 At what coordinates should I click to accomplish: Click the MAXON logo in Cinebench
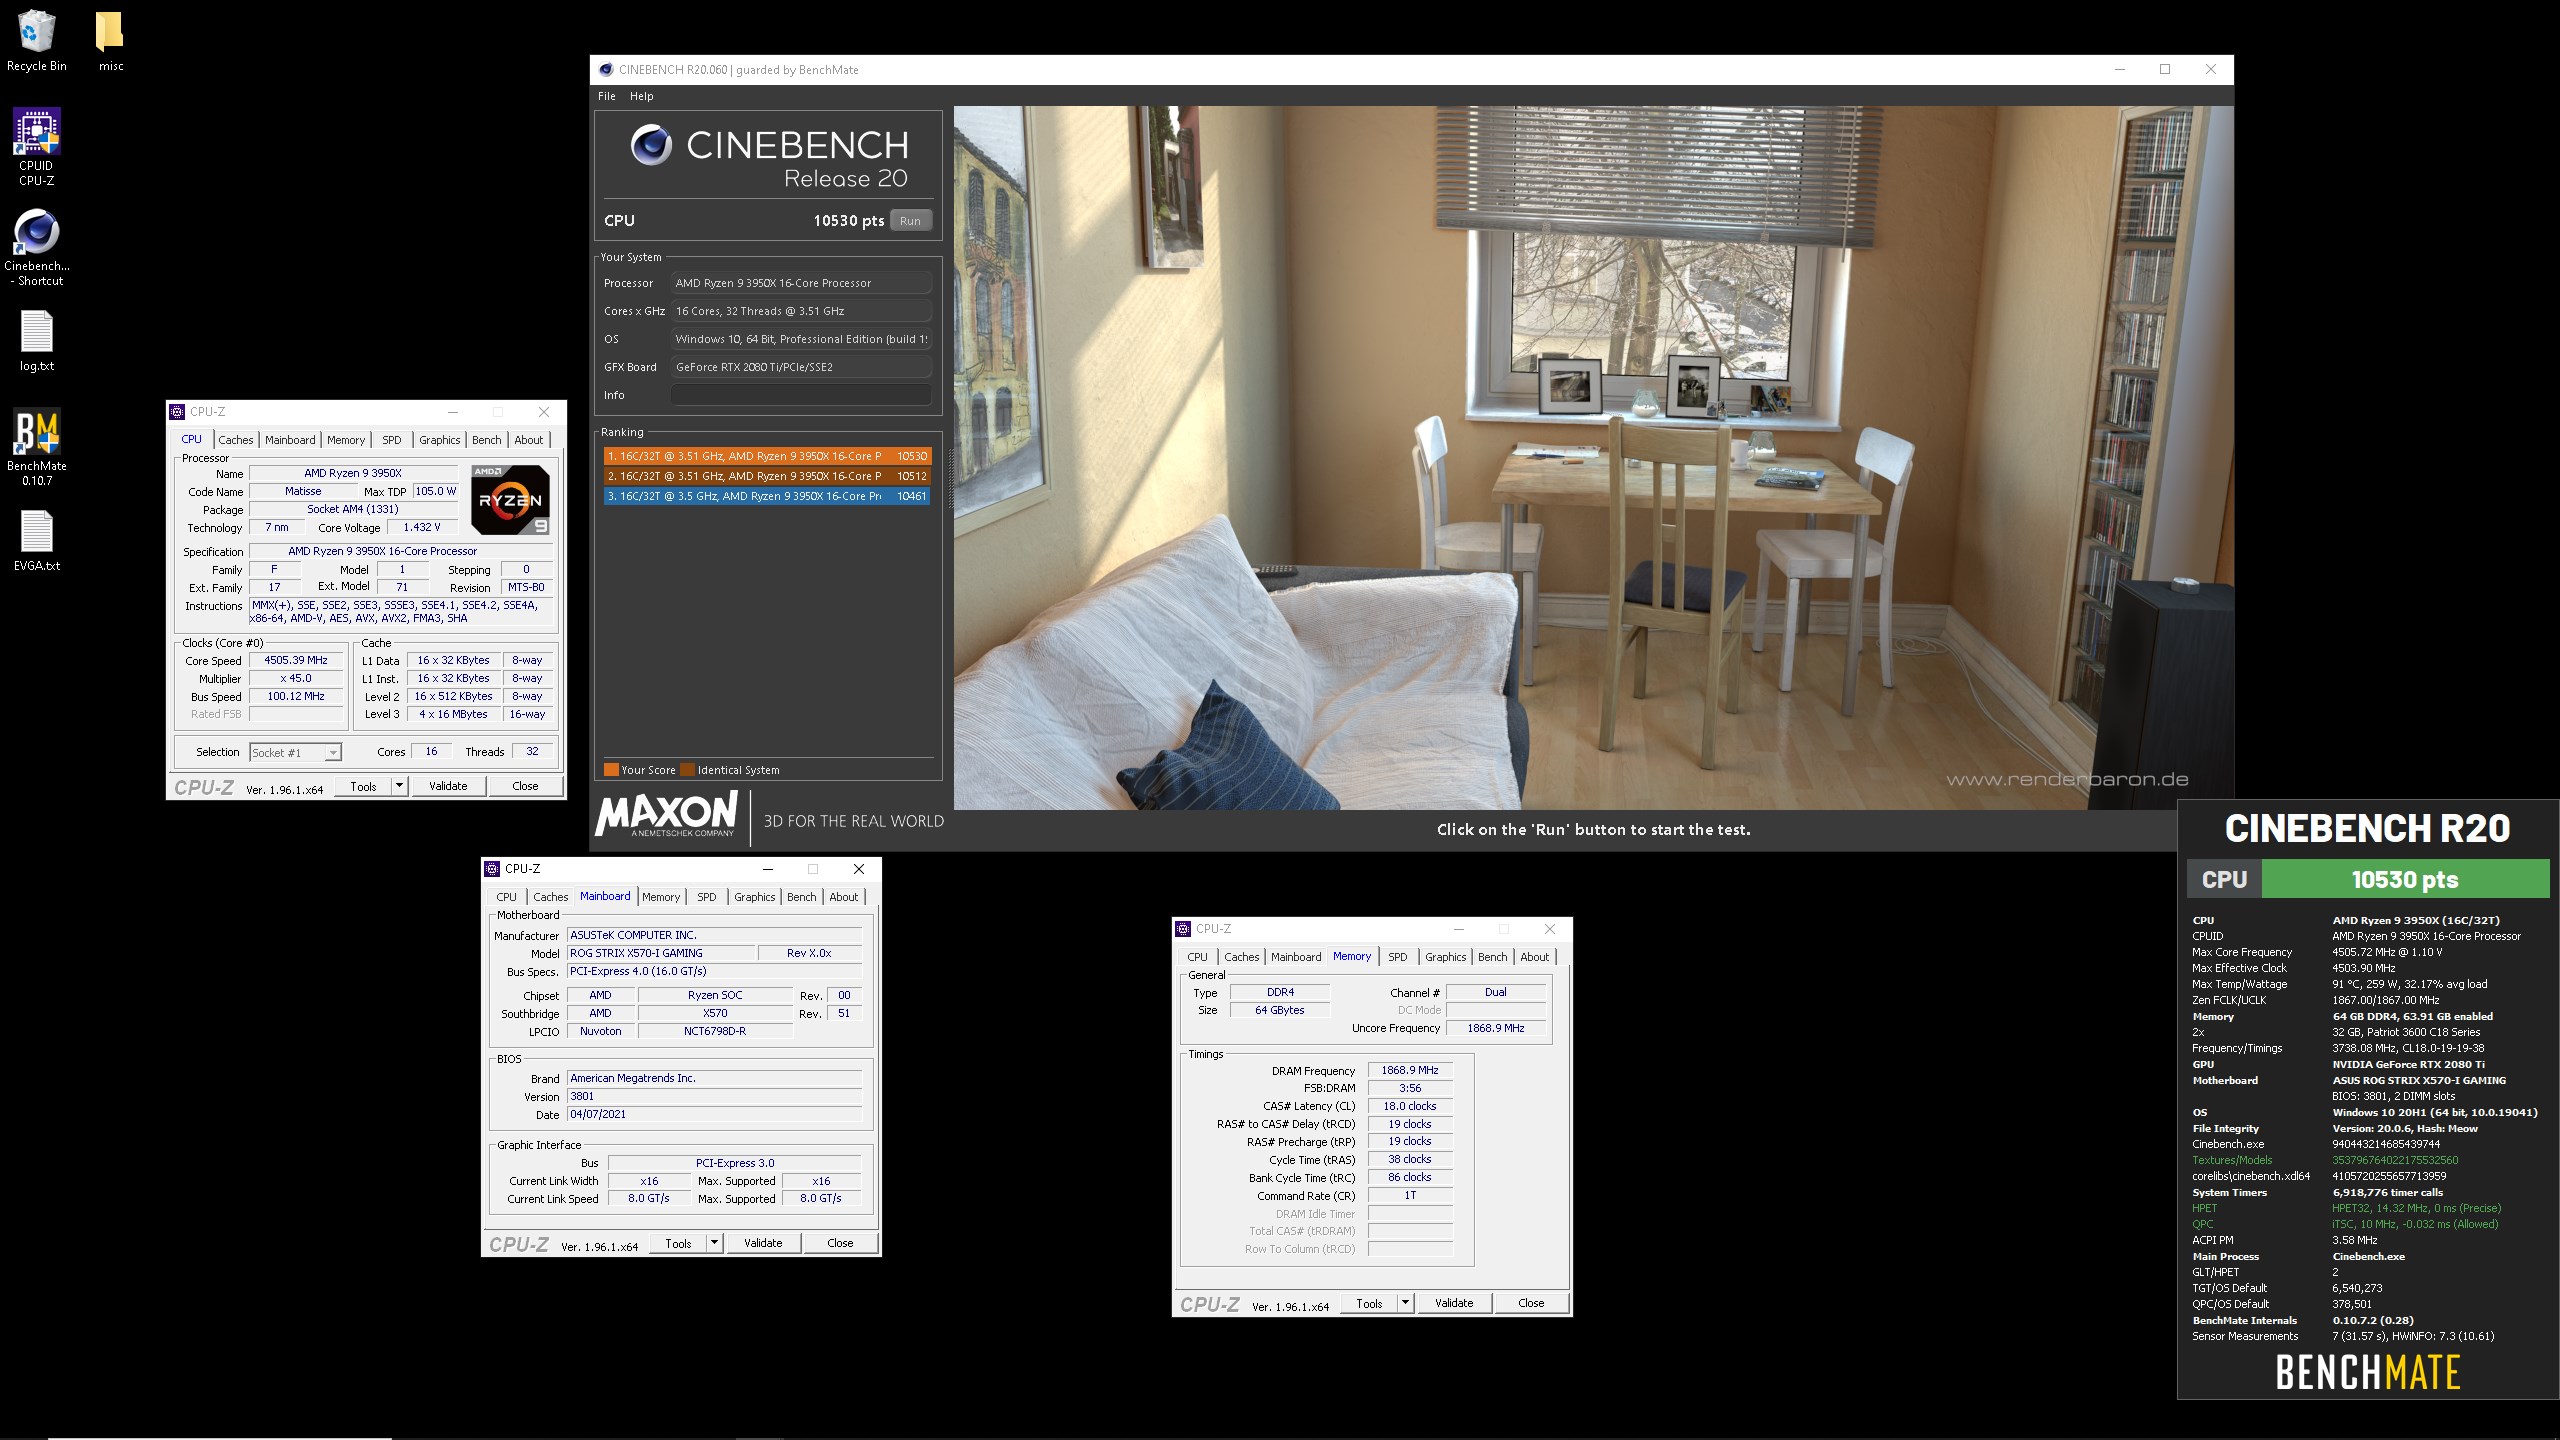666,813
